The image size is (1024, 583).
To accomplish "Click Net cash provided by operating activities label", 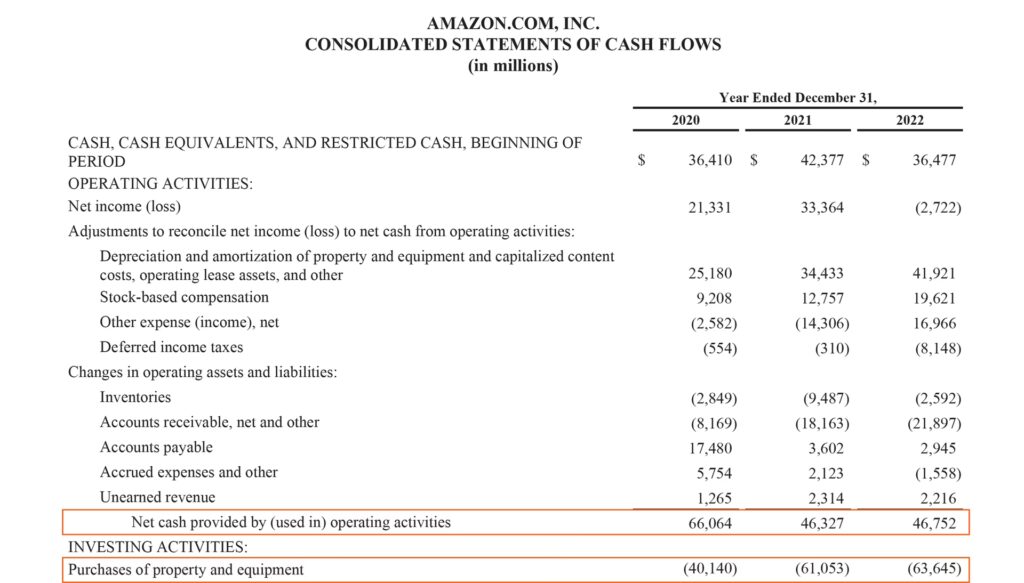I will (290, 522).
